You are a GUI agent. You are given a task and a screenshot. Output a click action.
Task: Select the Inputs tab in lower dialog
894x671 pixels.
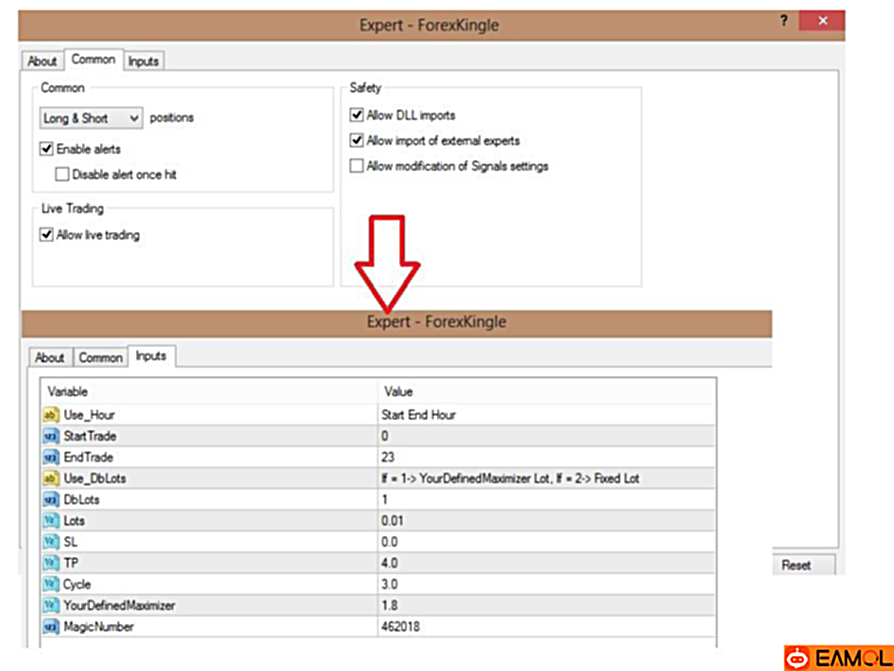point(151,356)
